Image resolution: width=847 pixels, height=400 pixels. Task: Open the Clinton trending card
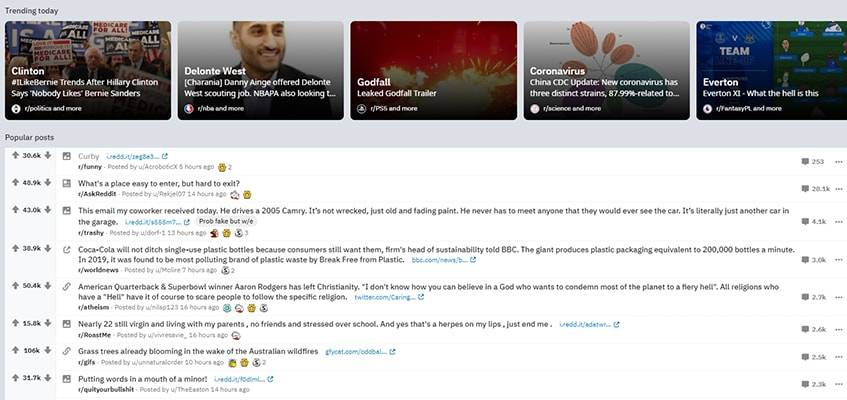[88, 70]
